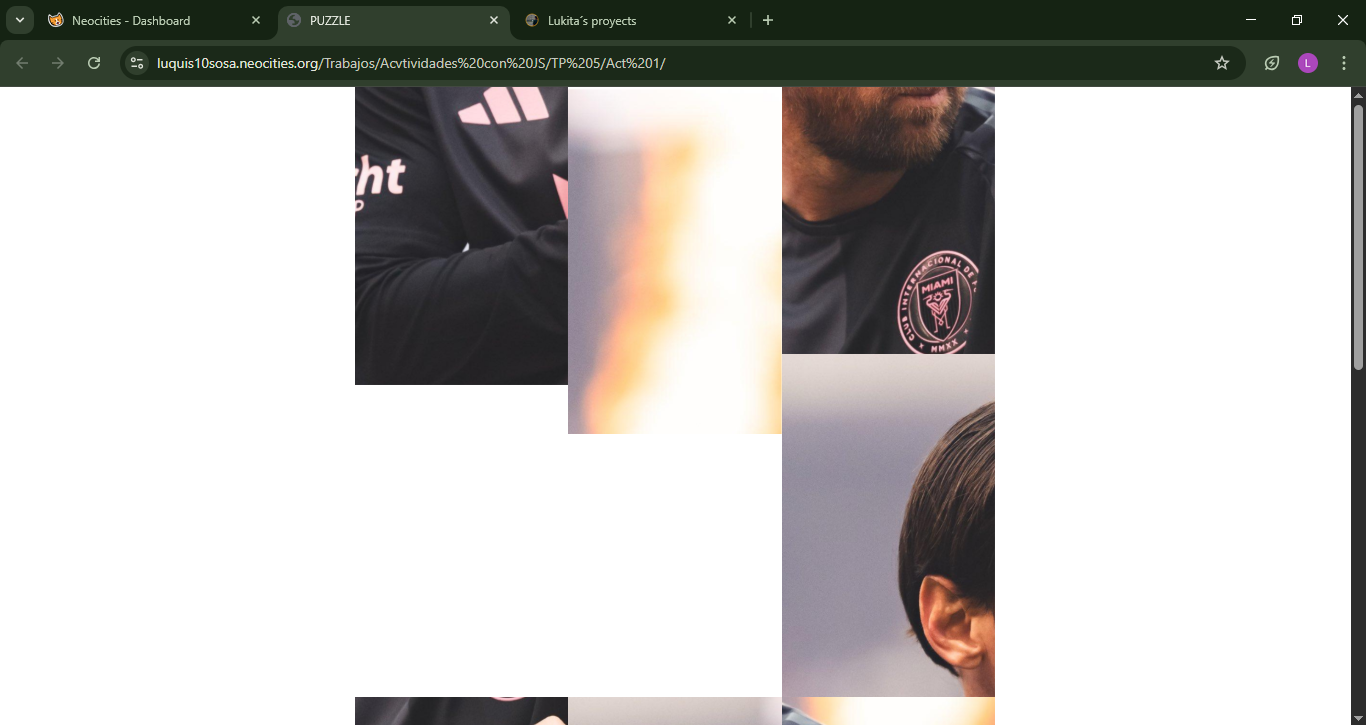Click the scrollbar up arrow
Viewport: 1366px width, 725px height.
(x=1358, y=95)
